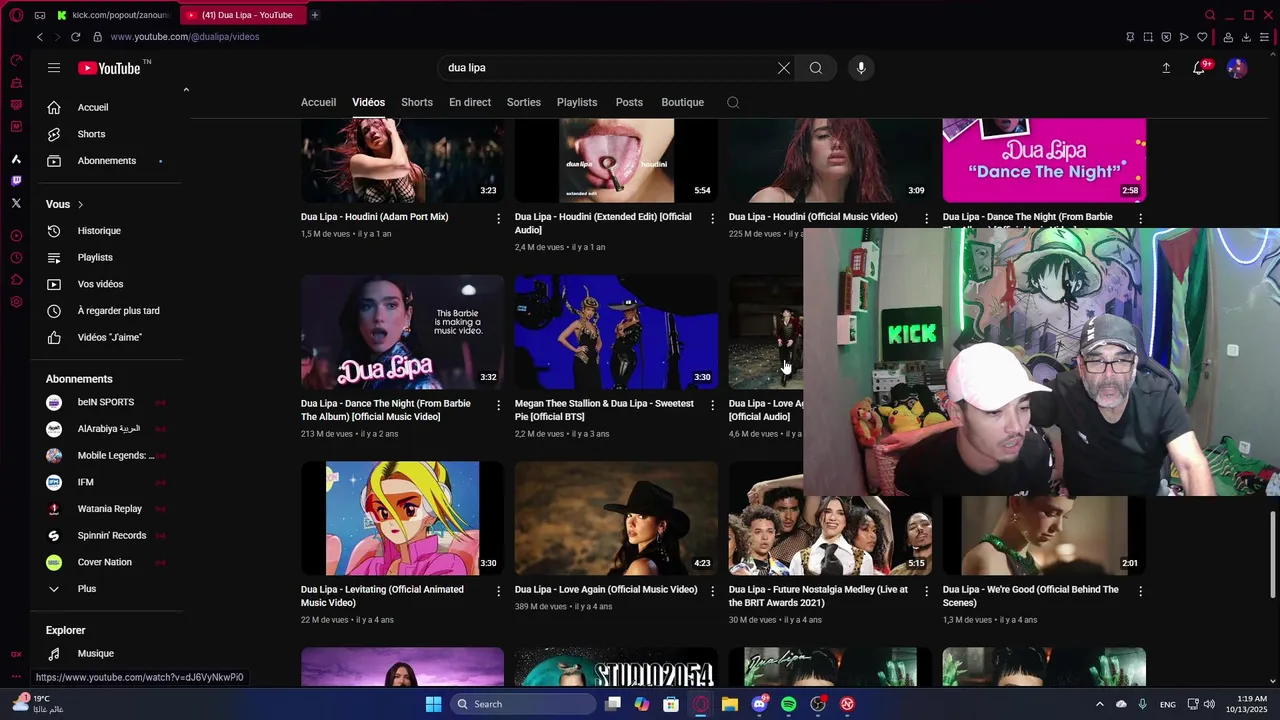Open Discord from the taskbar
The image size is (1280, 720).
pos(759,704)
